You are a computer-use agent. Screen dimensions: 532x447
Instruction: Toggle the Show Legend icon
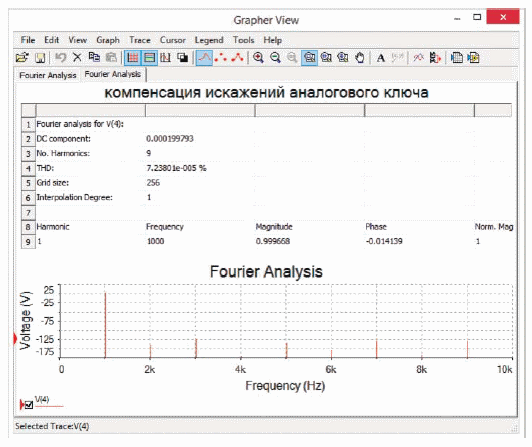click(x=149, y=57)
